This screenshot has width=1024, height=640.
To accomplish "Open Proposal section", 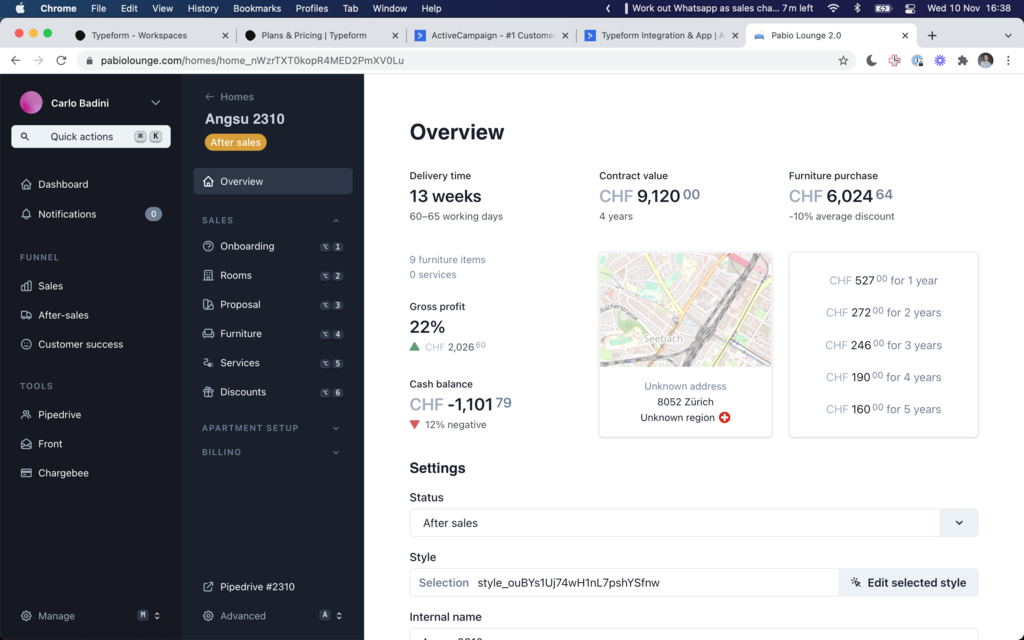I will pyautogui.click(x=272, y=304).
